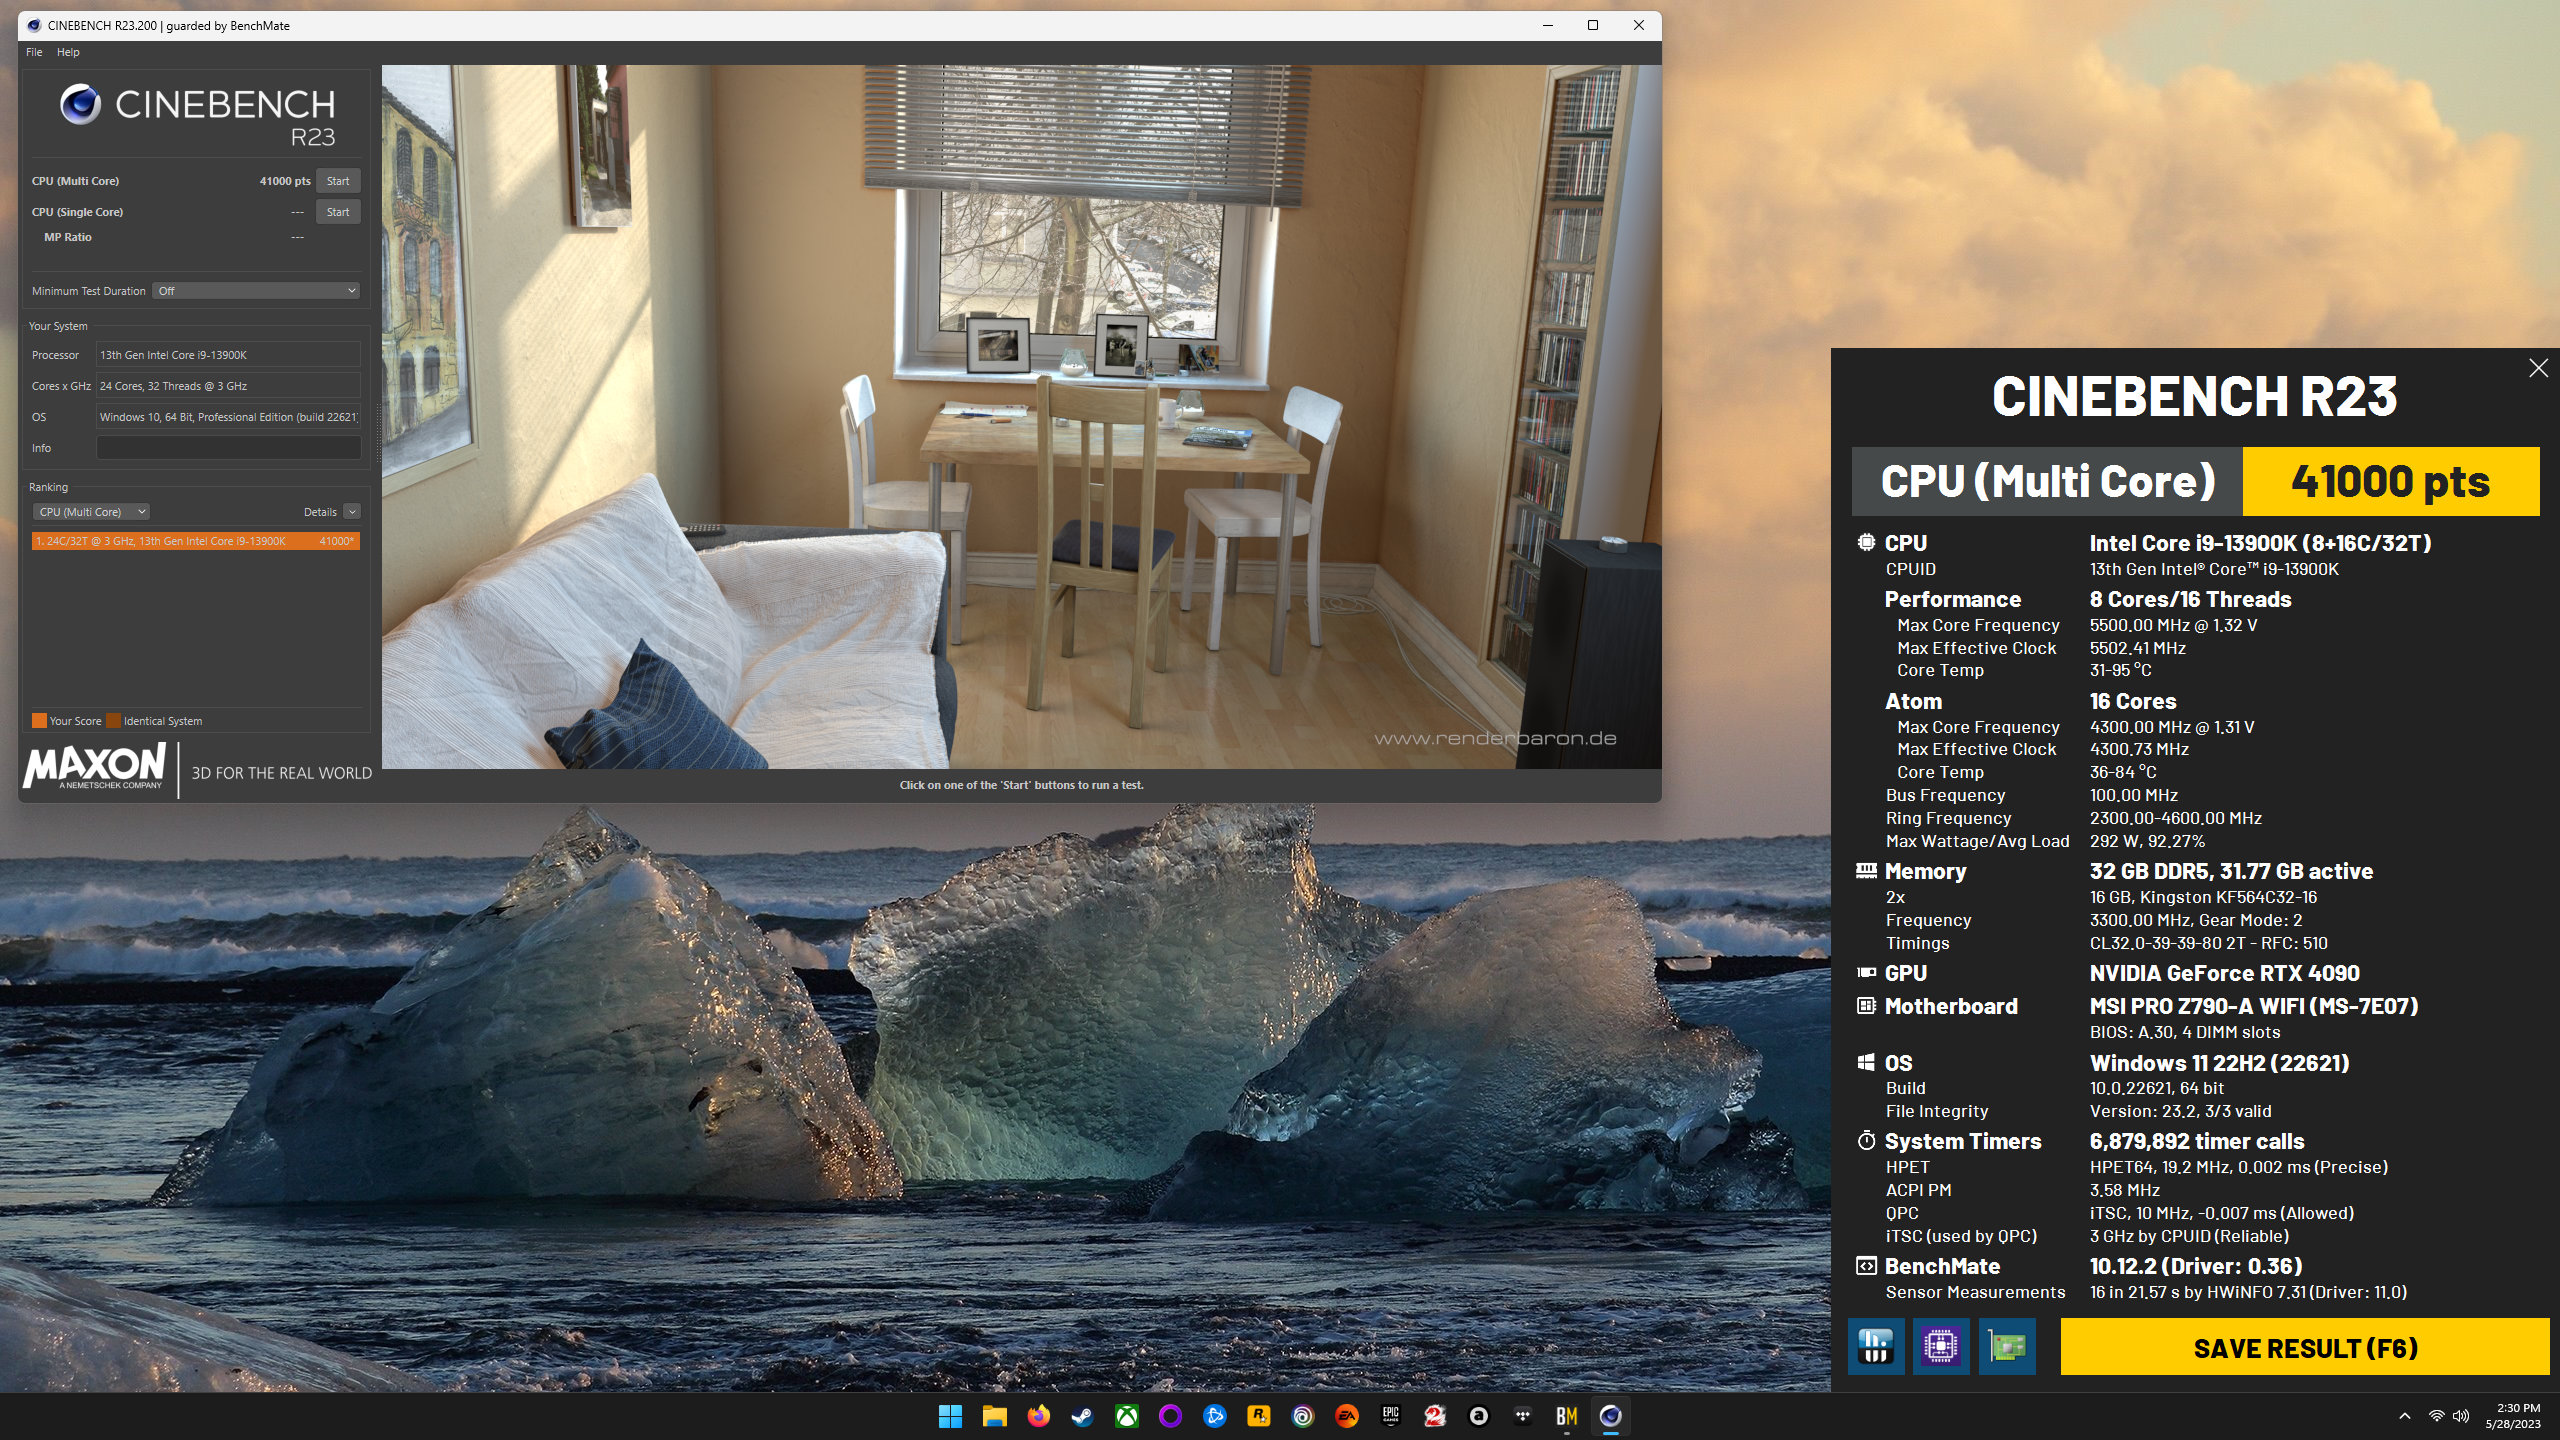Click the MSI PRO Z790-A WIFI motherboard text
The image size is (2560, 1440).
pyautogui.click(x=2253, y=1006)
